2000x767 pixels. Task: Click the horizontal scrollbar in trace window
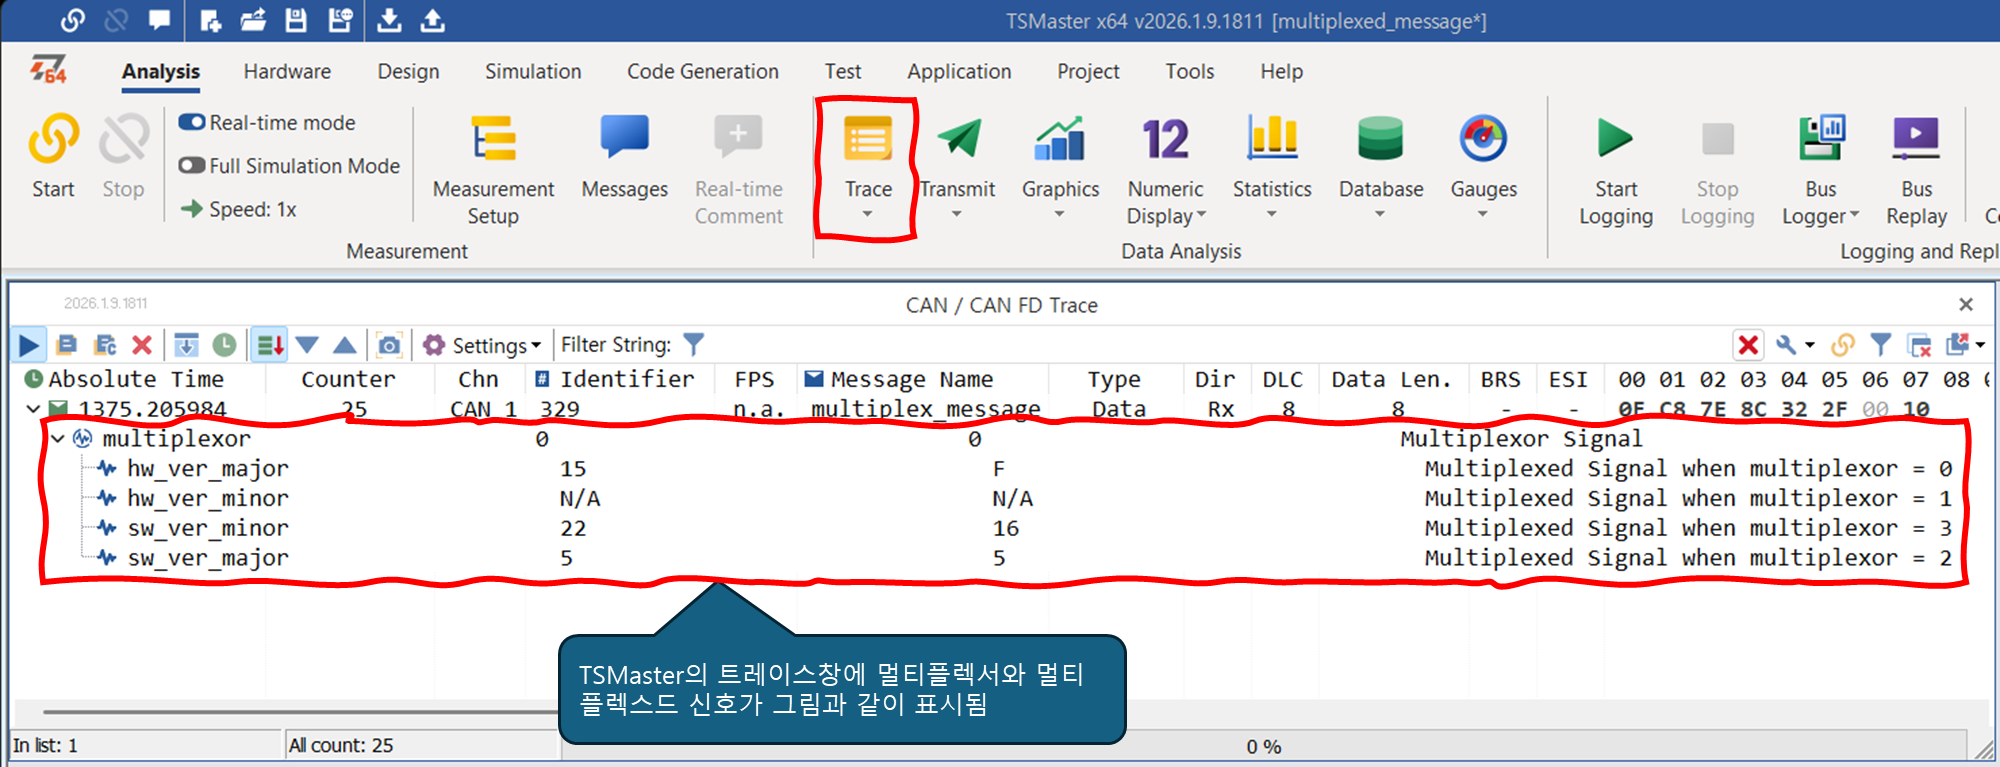coord(300,712)
